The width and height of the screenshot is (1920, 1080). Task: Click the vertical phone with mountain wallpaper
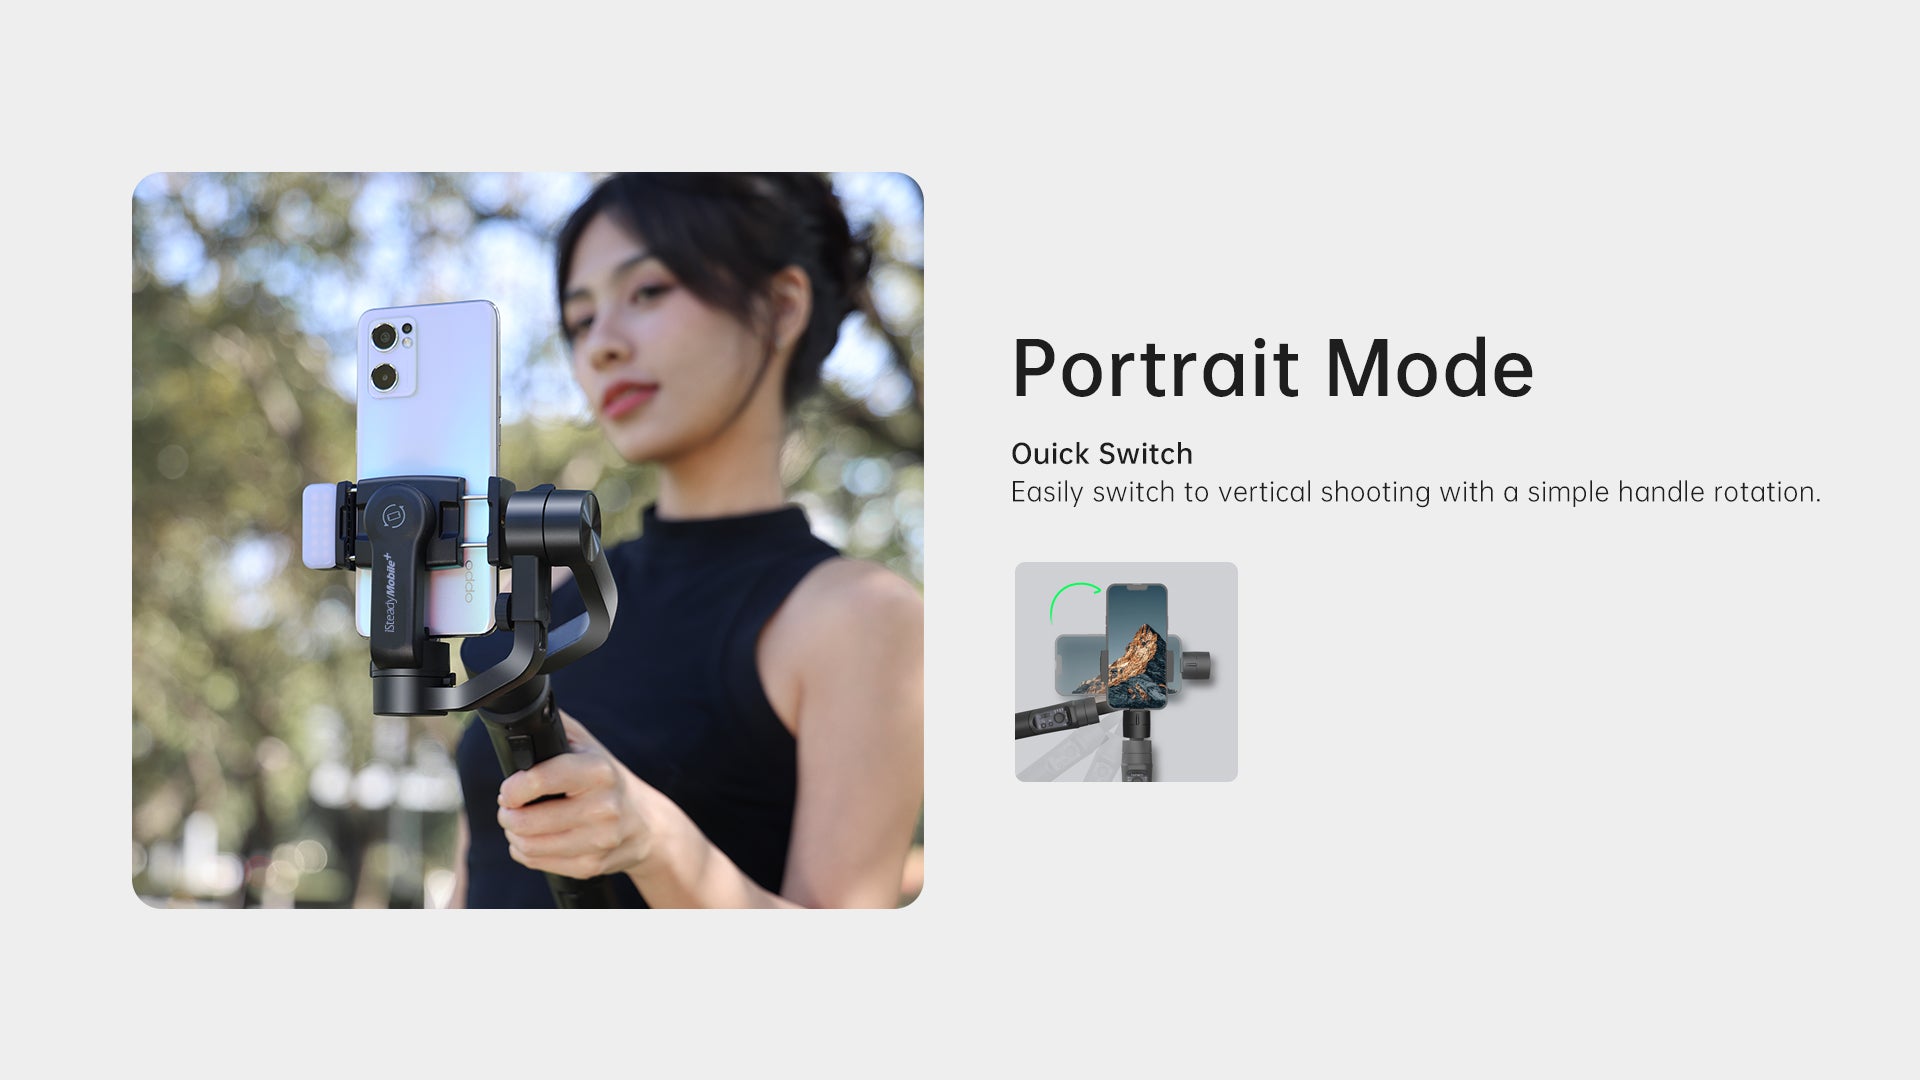(1138, 646)
